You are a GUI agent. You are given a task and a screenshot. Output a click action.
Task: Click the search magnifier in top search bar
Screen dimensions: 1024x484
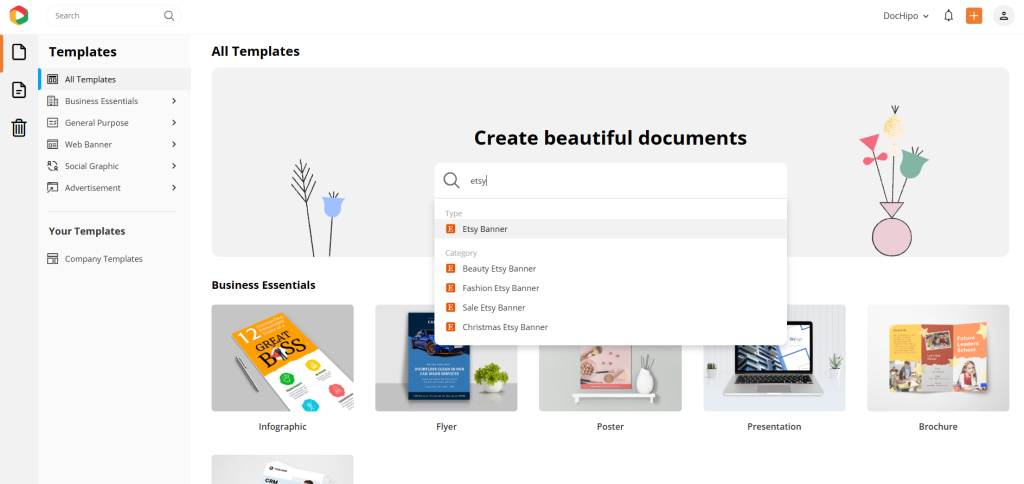[169, 16]
